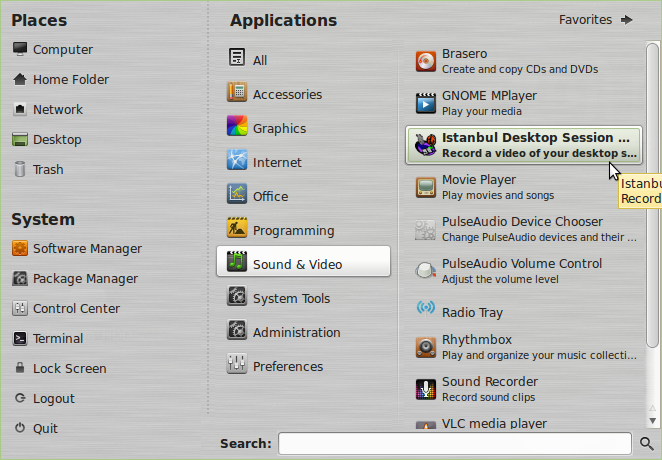
Task: Open Brasero 'Create and copy CDs and DVDs'
Action: (x=524, y=62)
